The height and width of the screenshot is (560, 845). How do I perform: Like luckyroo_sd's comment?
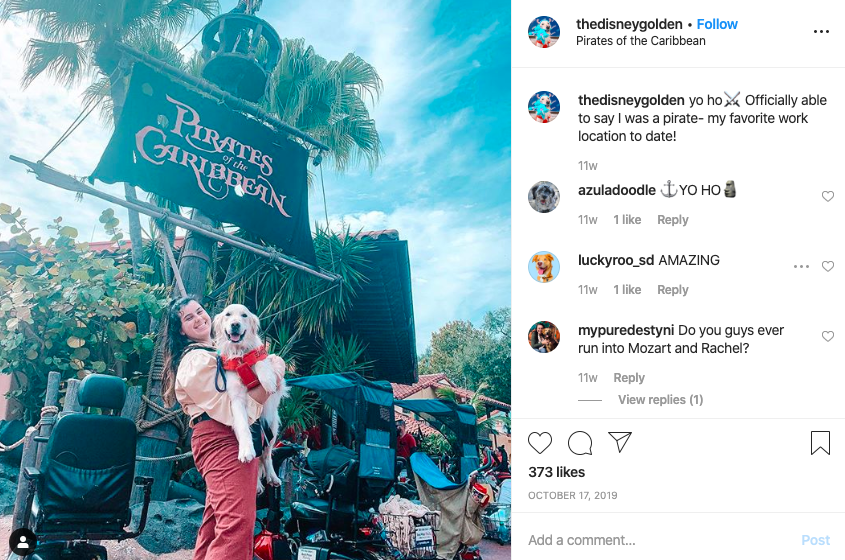[828, 266]
